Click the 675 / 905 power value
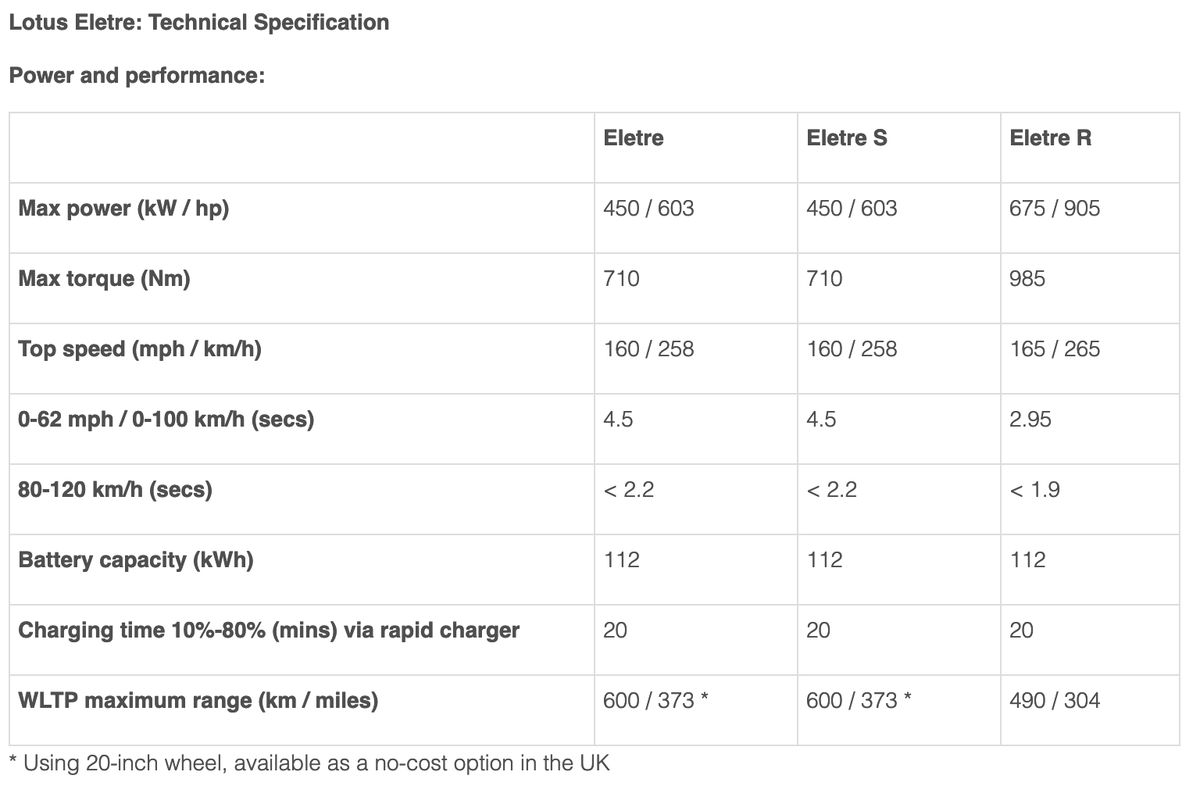The image size is (1200, 786). pos(1054,209)
